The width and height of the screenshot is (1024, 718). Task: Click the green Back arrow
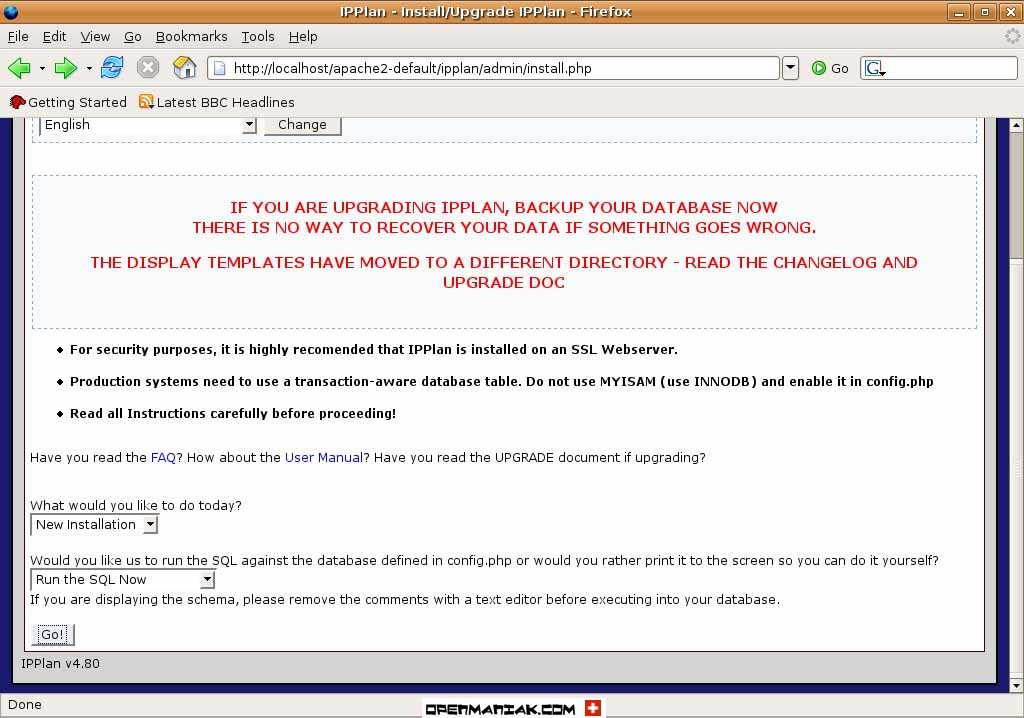tap(20, 67)
